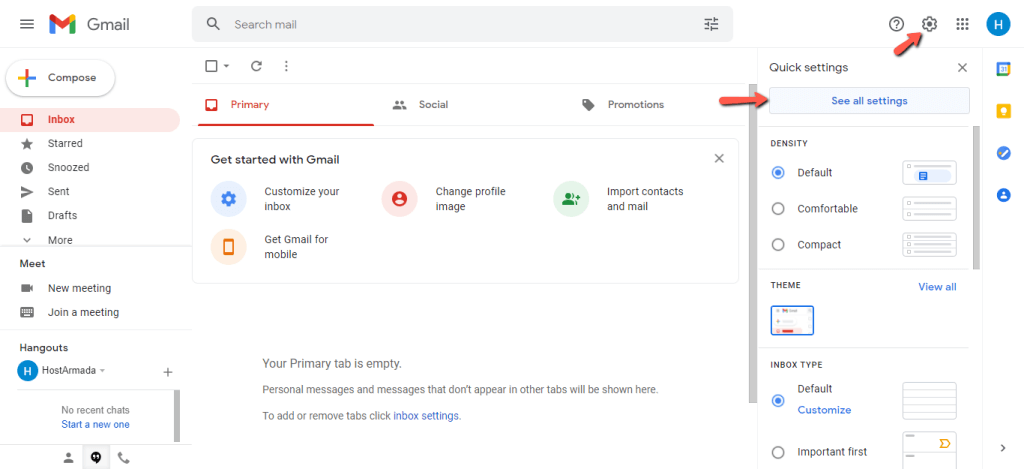Switch to Hangouts conversations icon

pos(96,458)
